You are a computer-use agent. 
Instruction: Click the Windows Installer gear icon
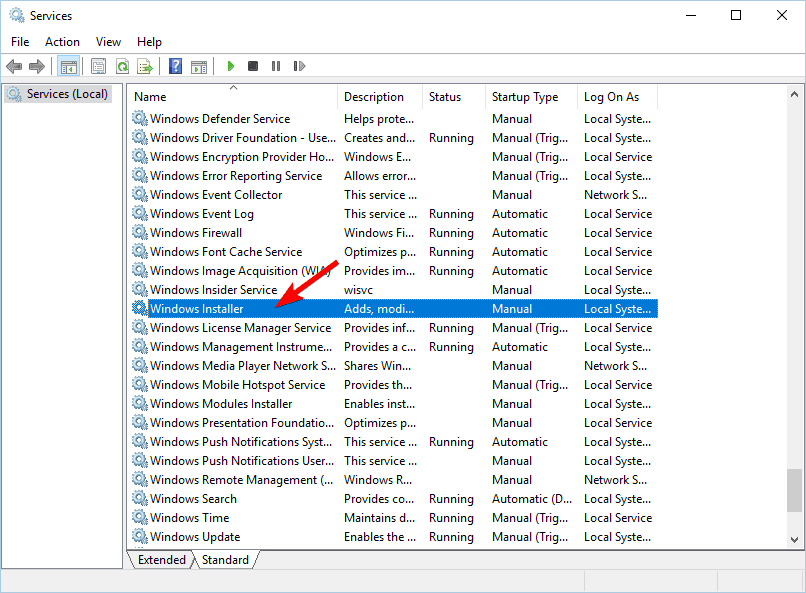(x=139, y=308)
